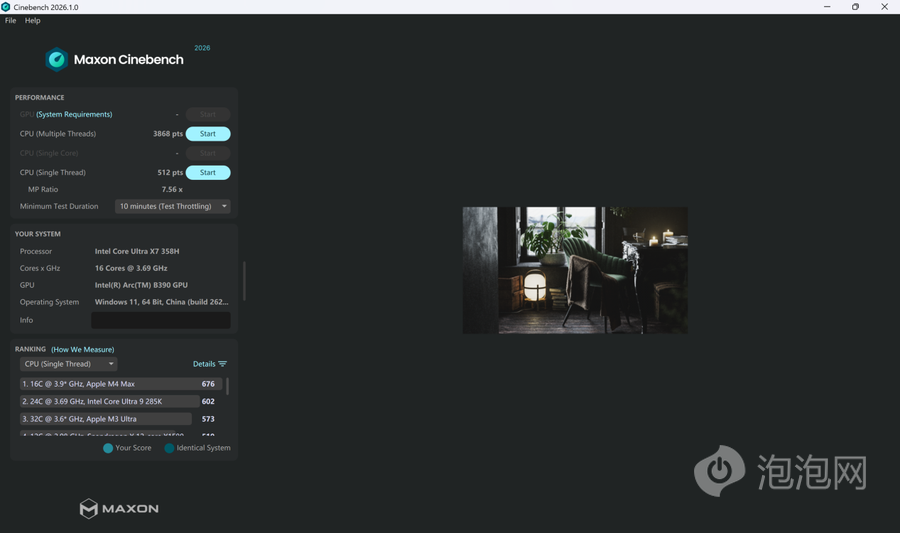Click the Maxon Cinebench hexagon logo icon
The width and height of the screenshot is (900, 533).
point(57,60)
